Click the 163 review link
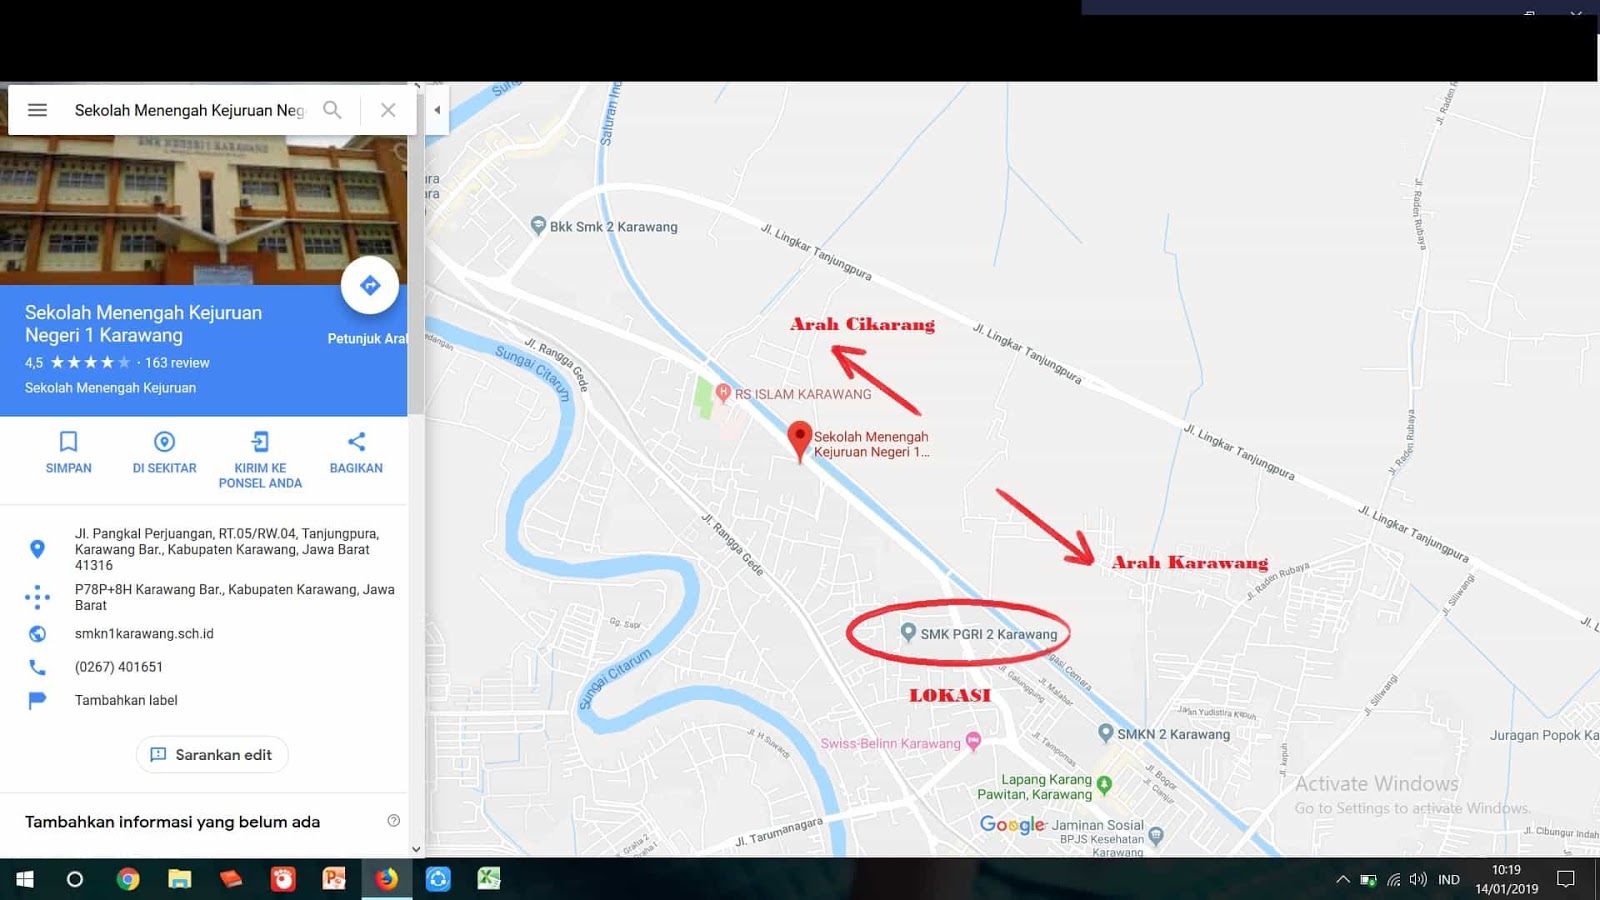1600x900 pixels. (177, 363)
